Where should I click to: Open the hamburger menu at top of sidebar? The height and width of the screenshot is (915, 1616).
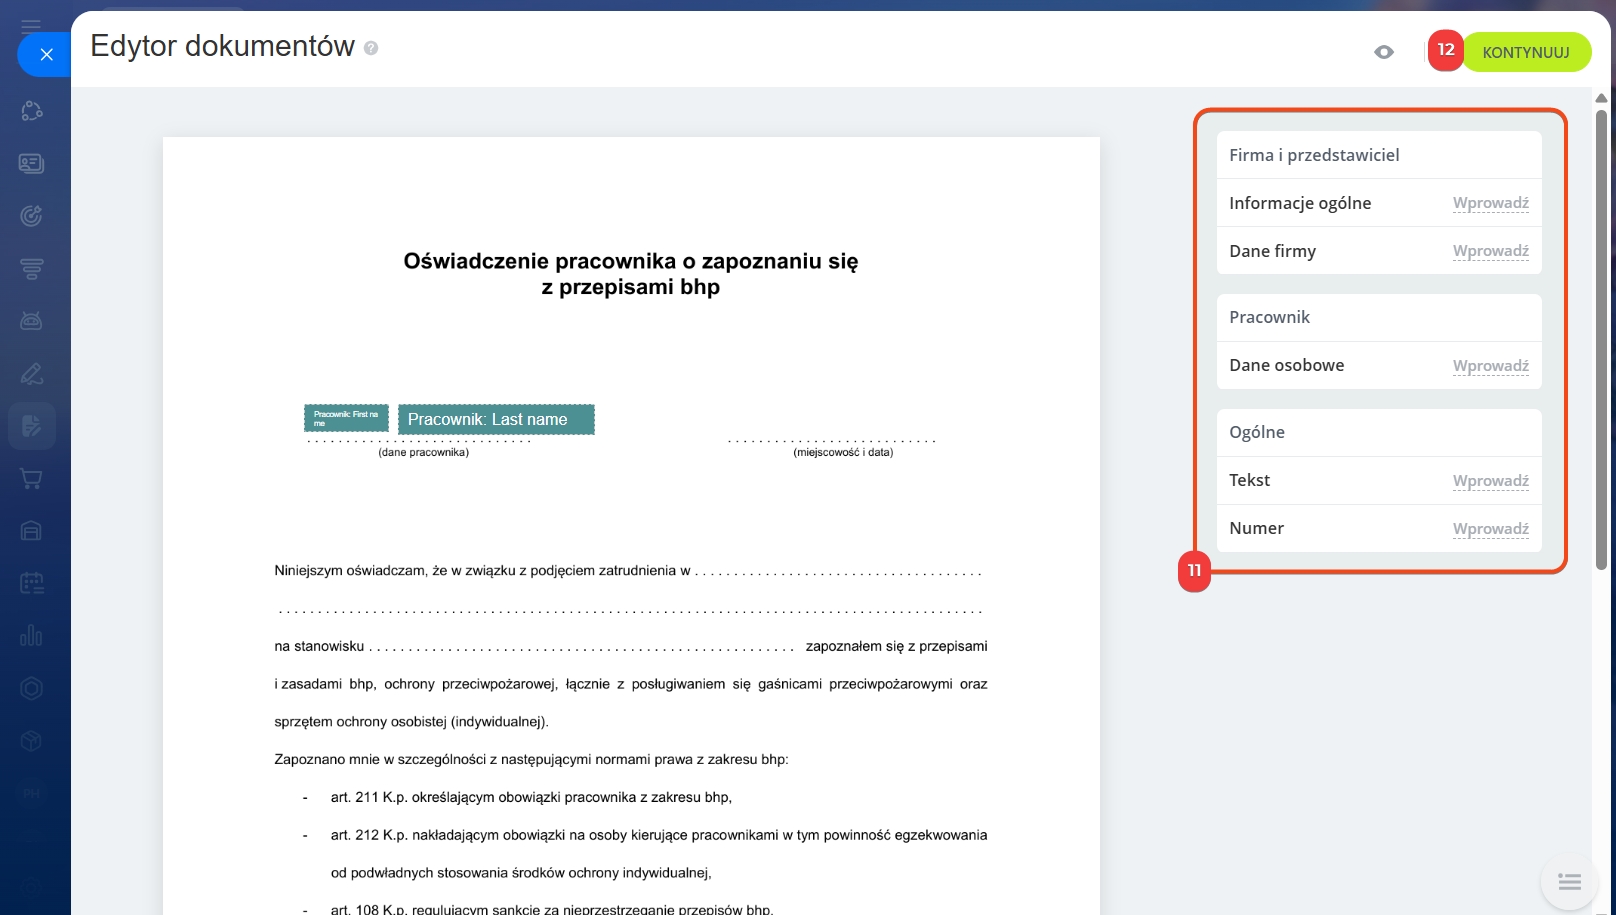(31, 26)
